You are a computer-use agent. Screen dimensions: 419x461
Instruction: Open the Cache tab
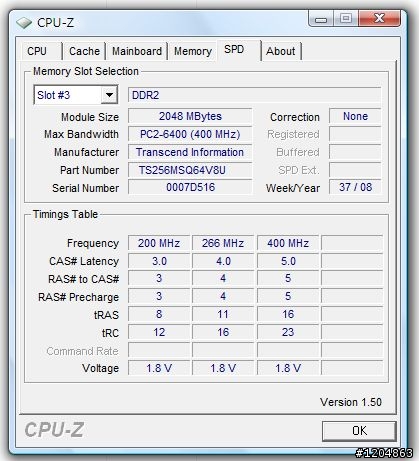(84, 51)
